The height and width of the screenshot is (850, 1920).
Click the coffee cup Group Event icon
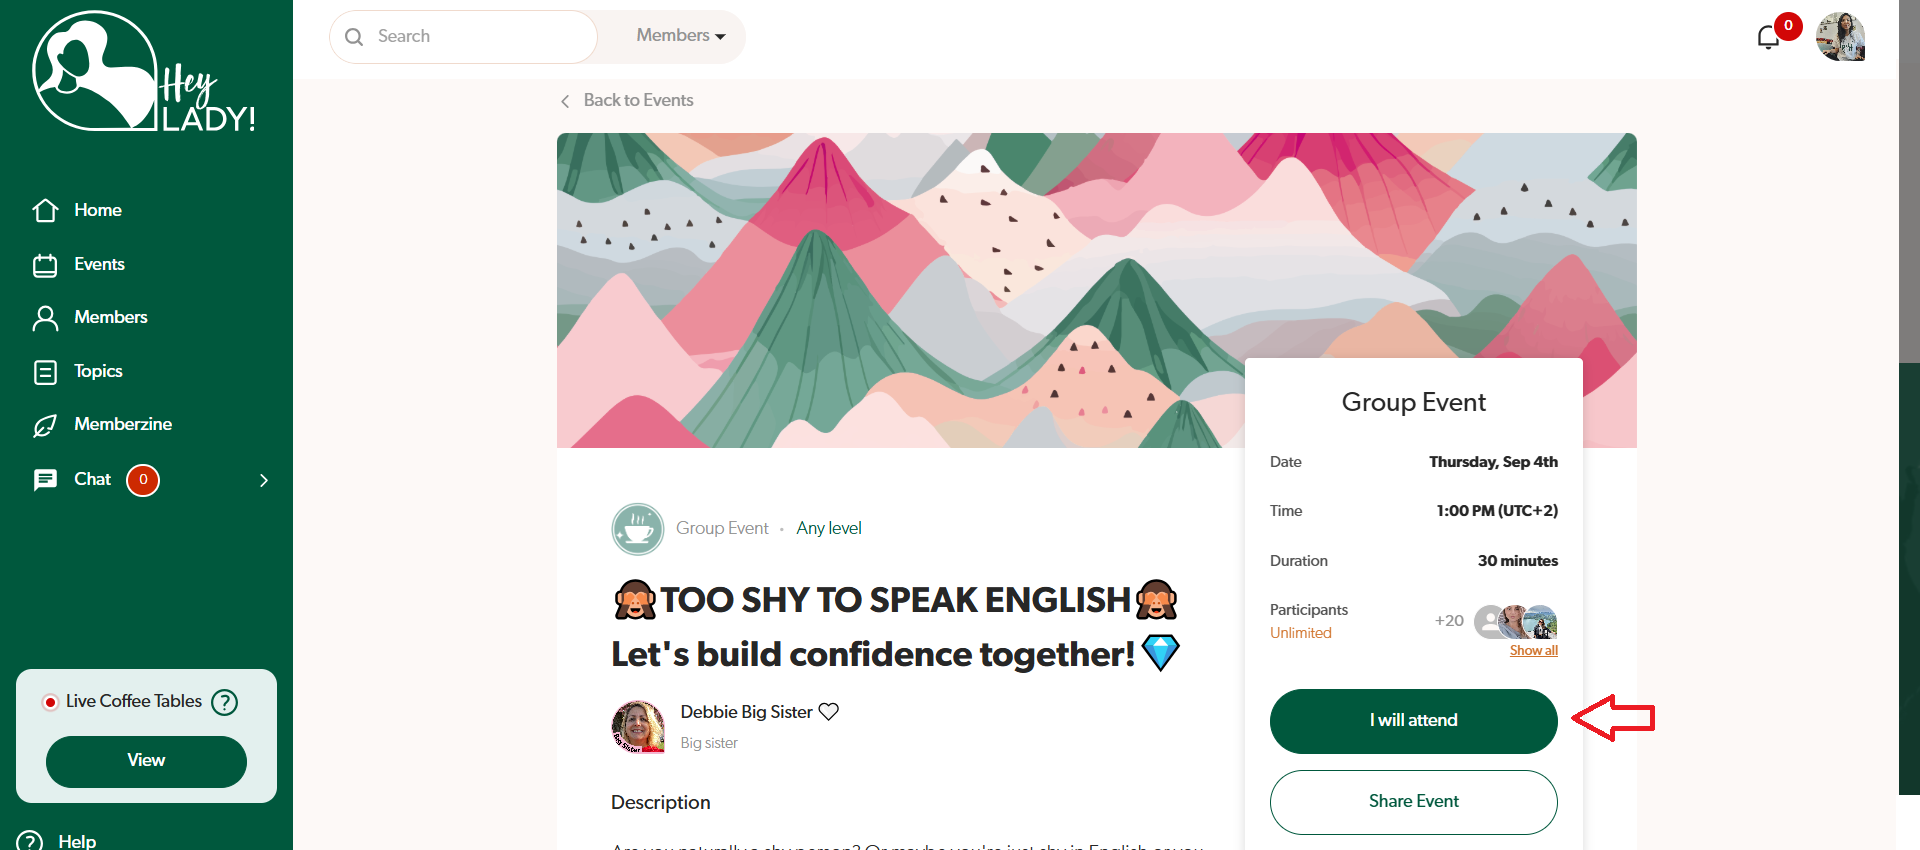(638, 529)
